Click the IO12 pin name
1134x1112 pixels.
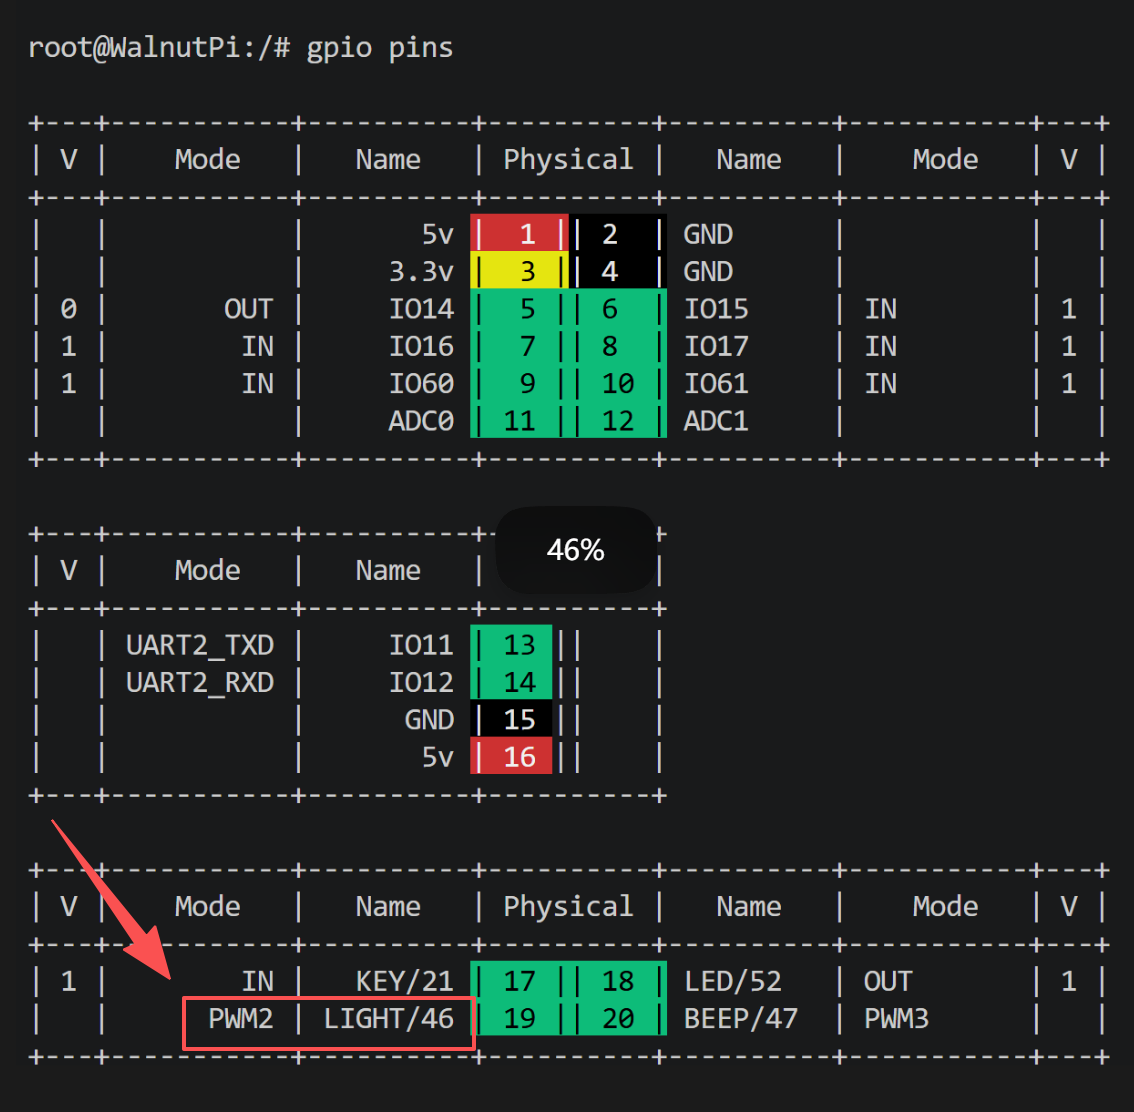pos(422,683)
